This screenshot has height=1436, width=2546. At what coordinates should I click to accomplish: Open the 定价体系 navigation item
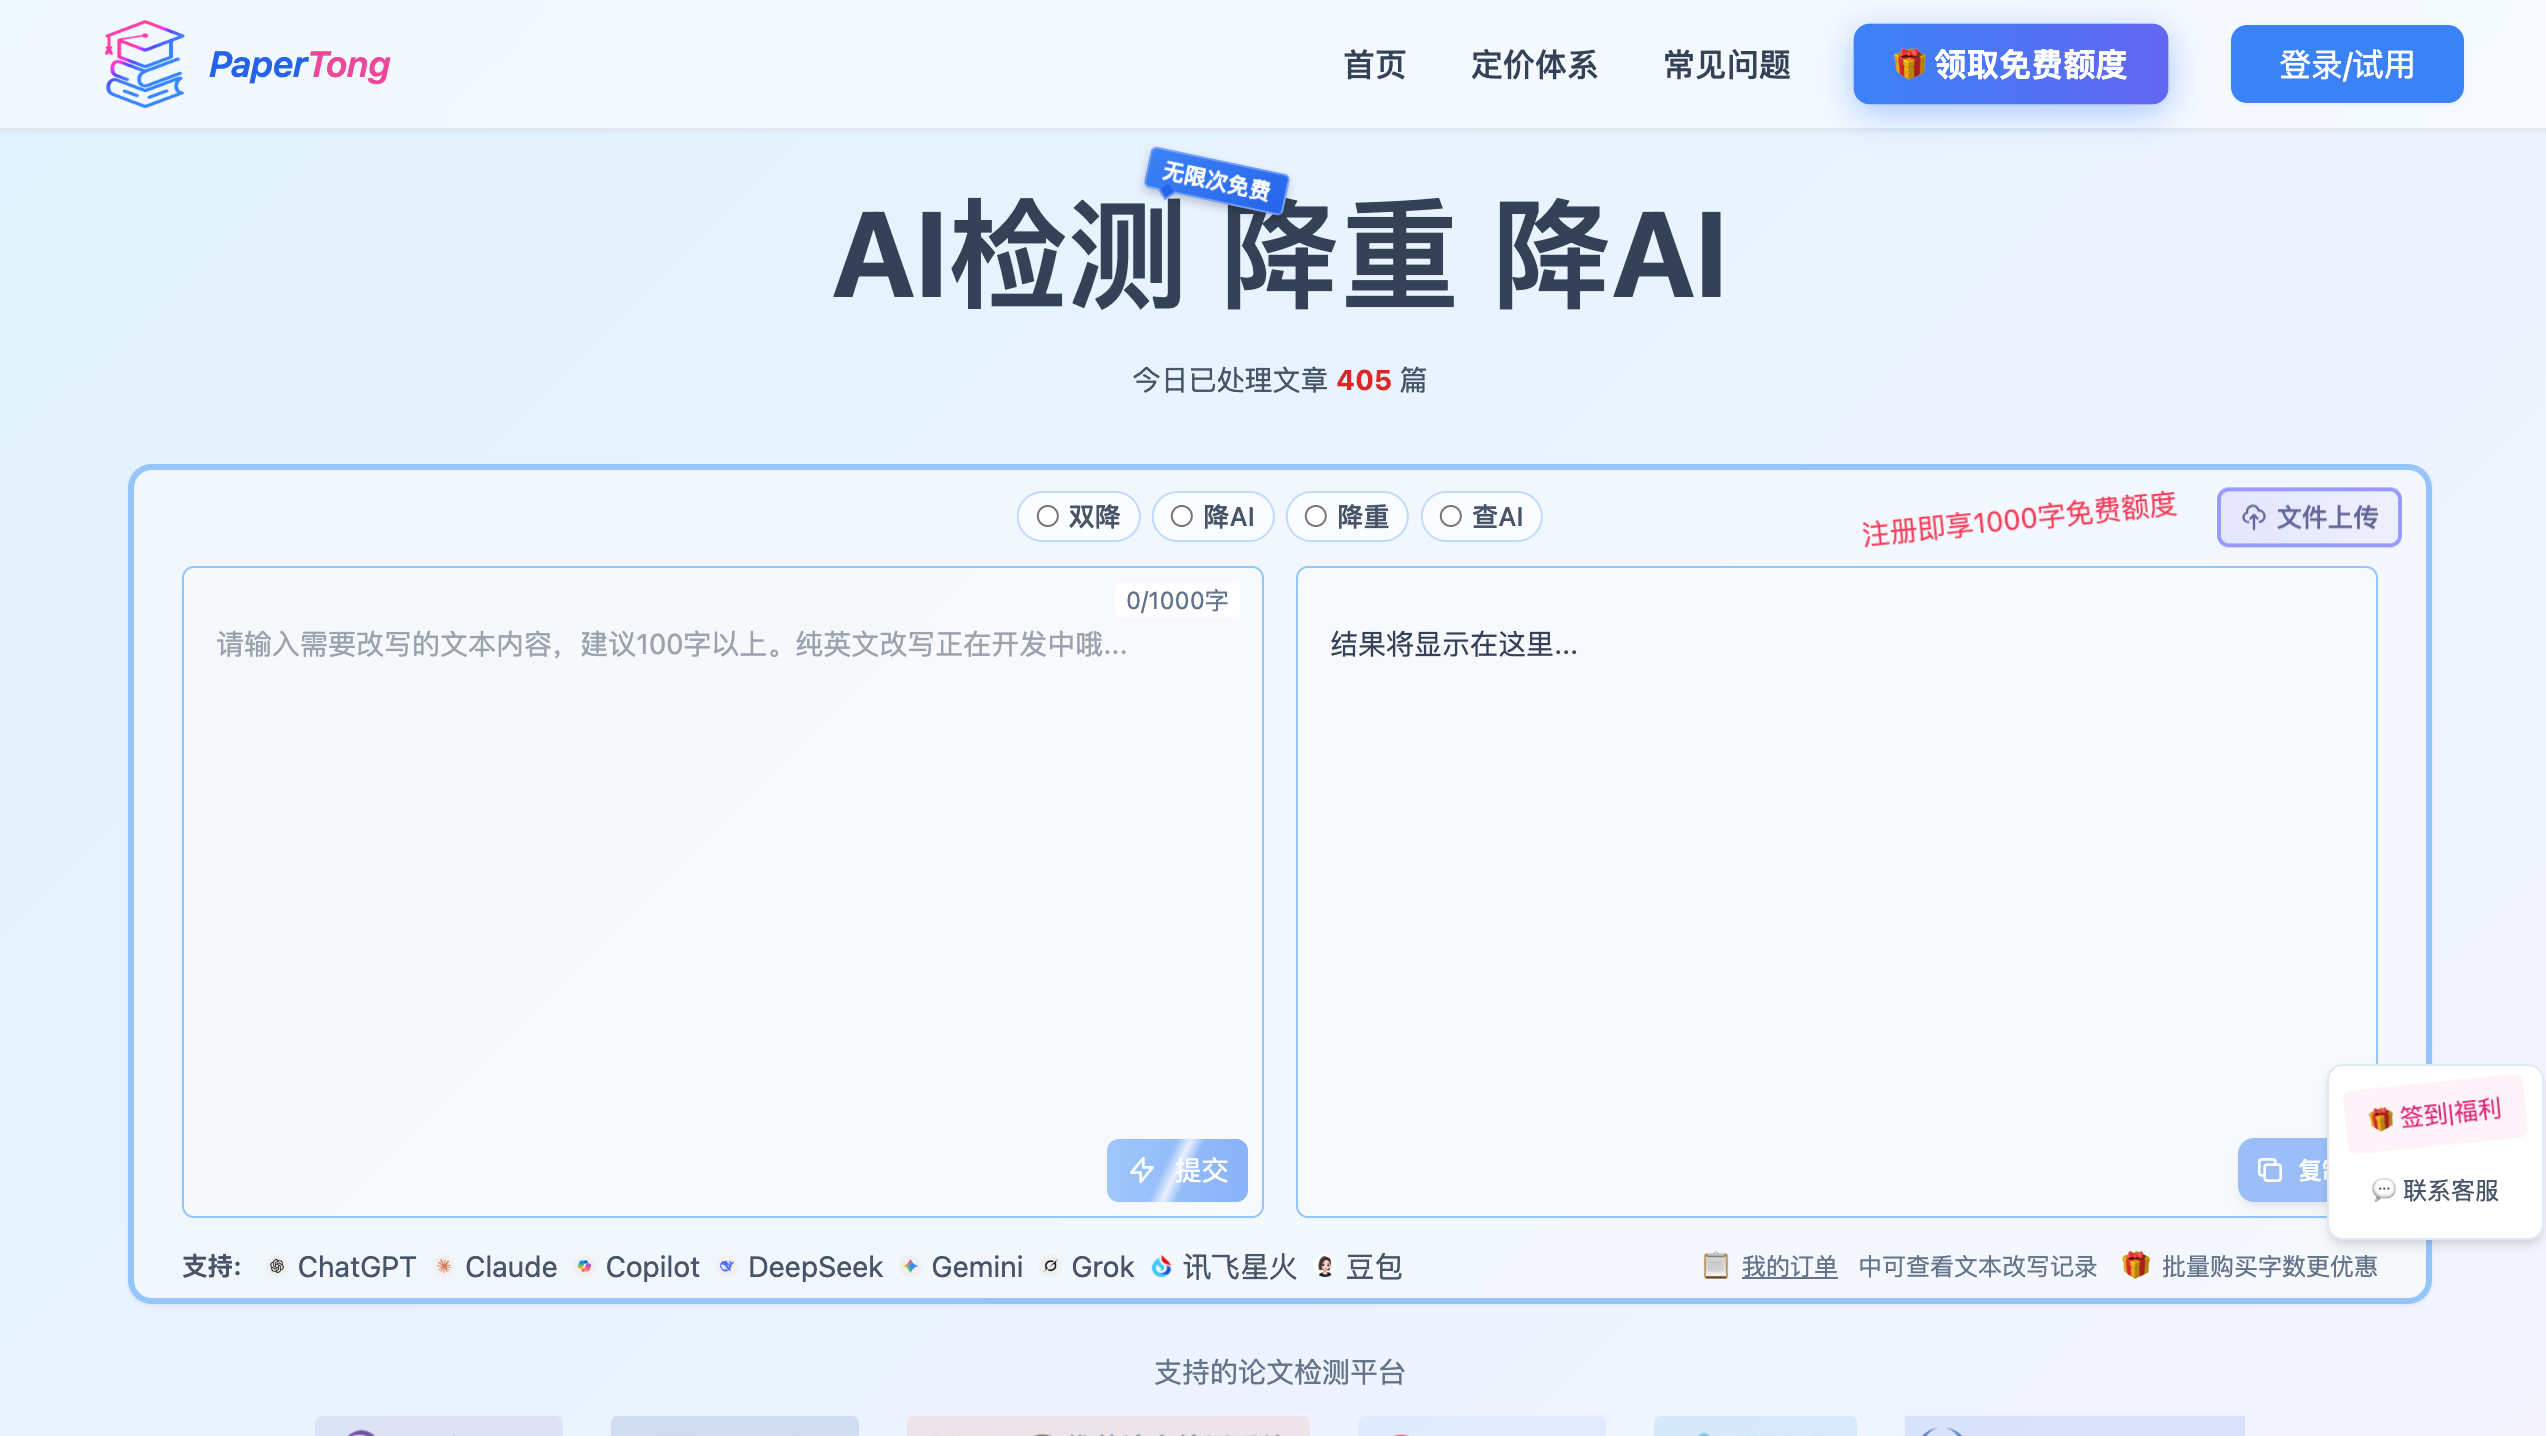pyautogui.click(x=1533, y=65)
